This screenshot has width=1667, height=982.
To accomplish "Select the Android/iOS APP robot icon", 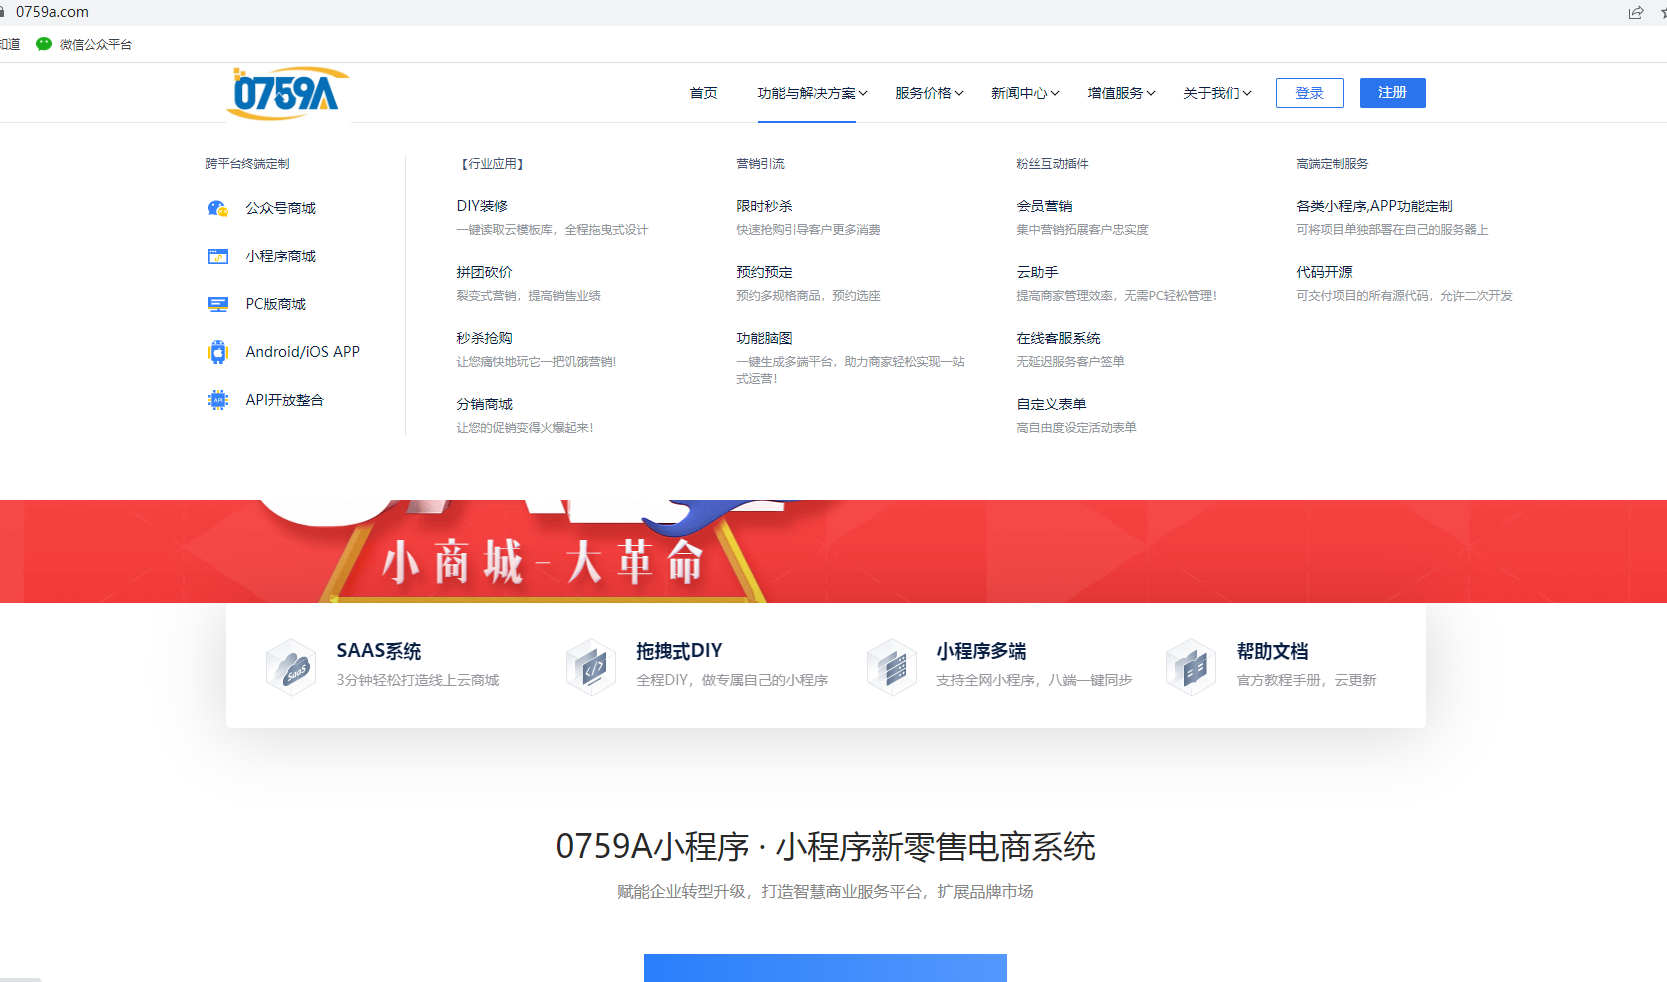I will pos(218,351).
